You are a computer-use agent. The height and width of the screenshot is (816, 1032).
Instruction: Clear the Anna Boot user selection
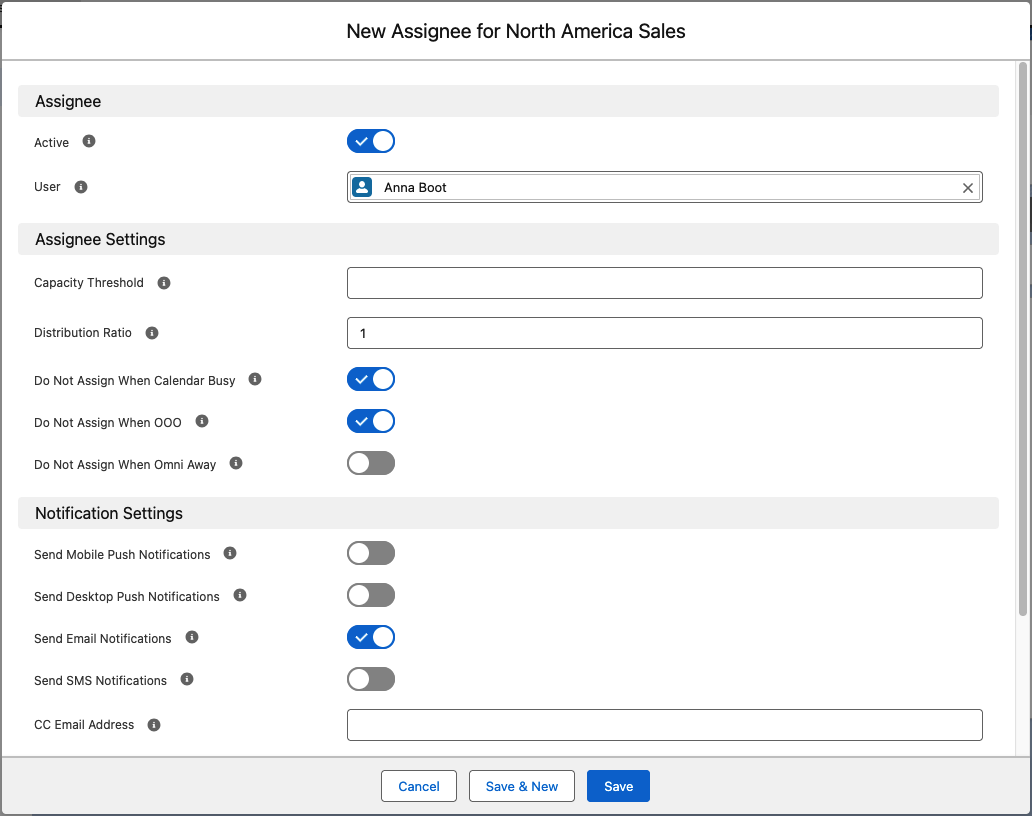[968, 188]
